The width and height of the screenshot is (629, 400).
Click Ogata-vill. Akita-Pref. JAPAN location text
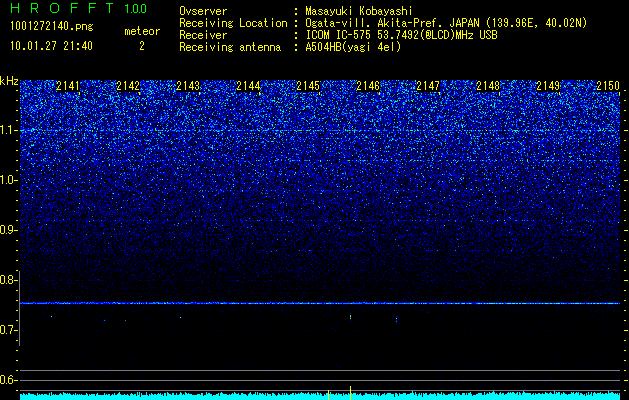446,23
